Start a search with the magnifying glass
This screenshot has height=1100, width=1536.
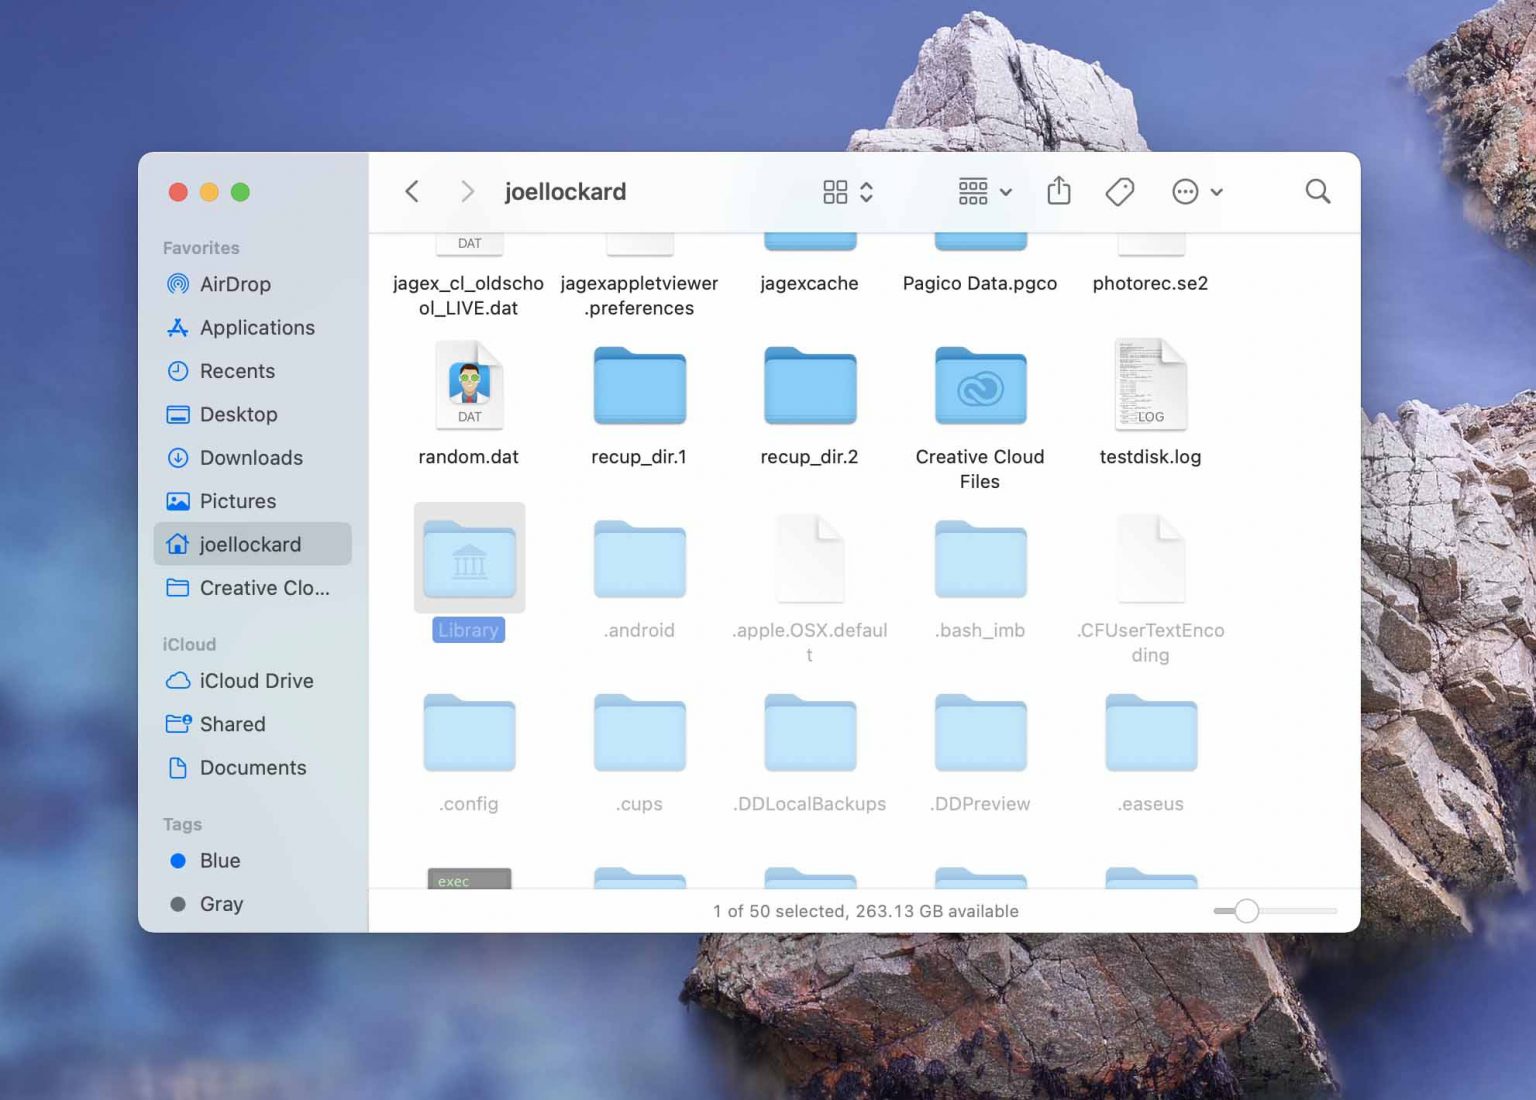click(x=1317, y=191)
